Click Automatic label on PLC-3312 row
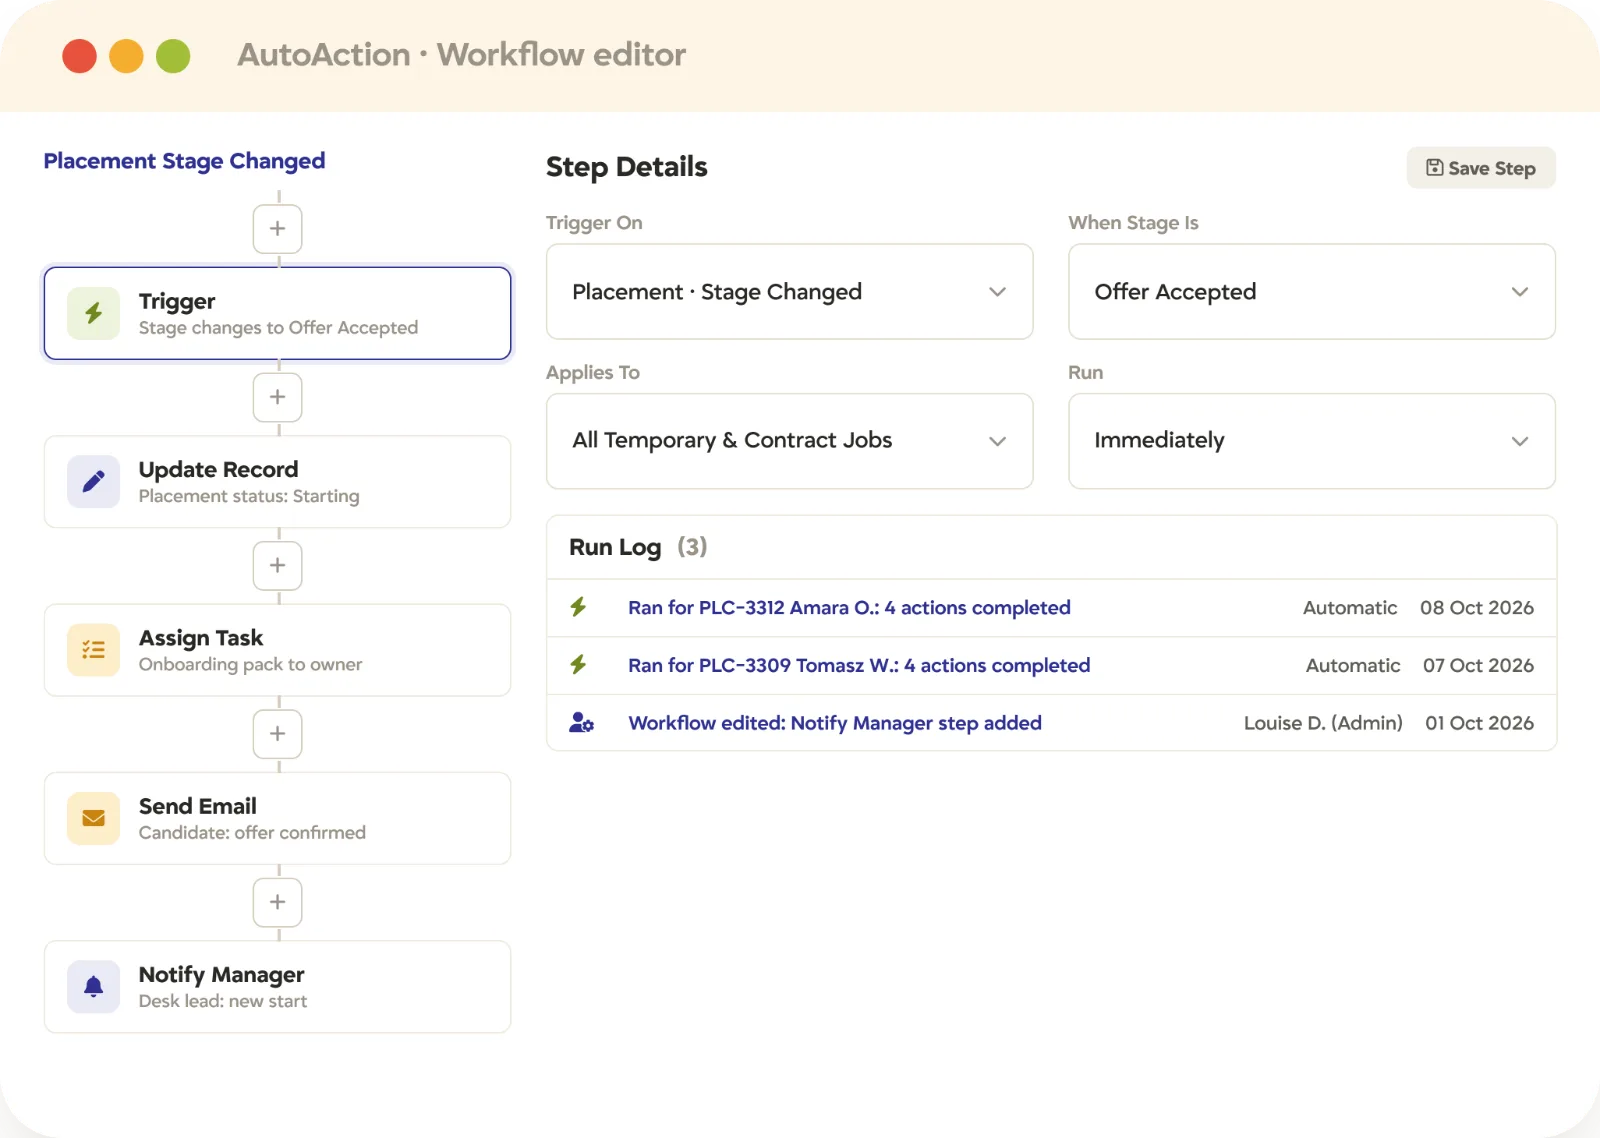The height and width of the screenshot is (1138, 1600). (x=1350, y=608)
